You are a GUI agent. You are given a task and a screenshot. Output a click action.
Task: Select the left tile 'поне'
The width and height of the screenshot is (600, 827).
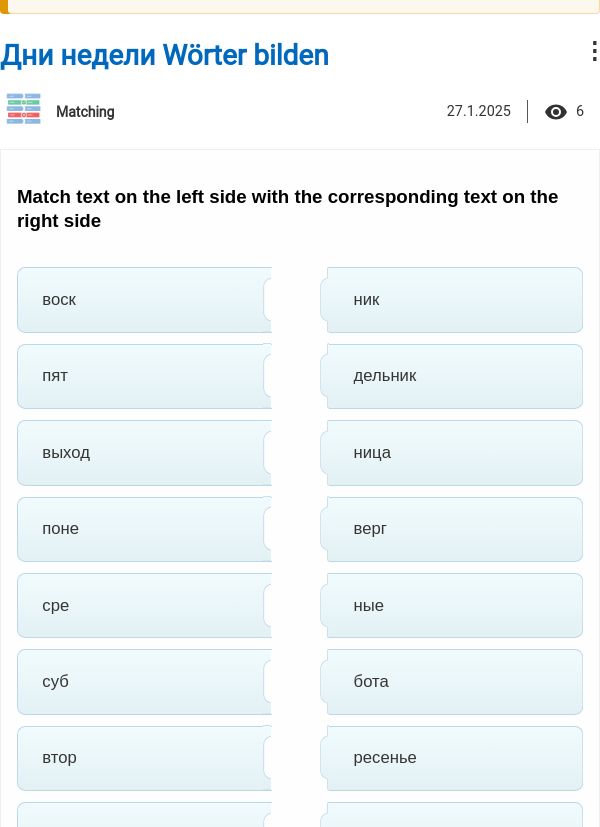click(144, 529)
